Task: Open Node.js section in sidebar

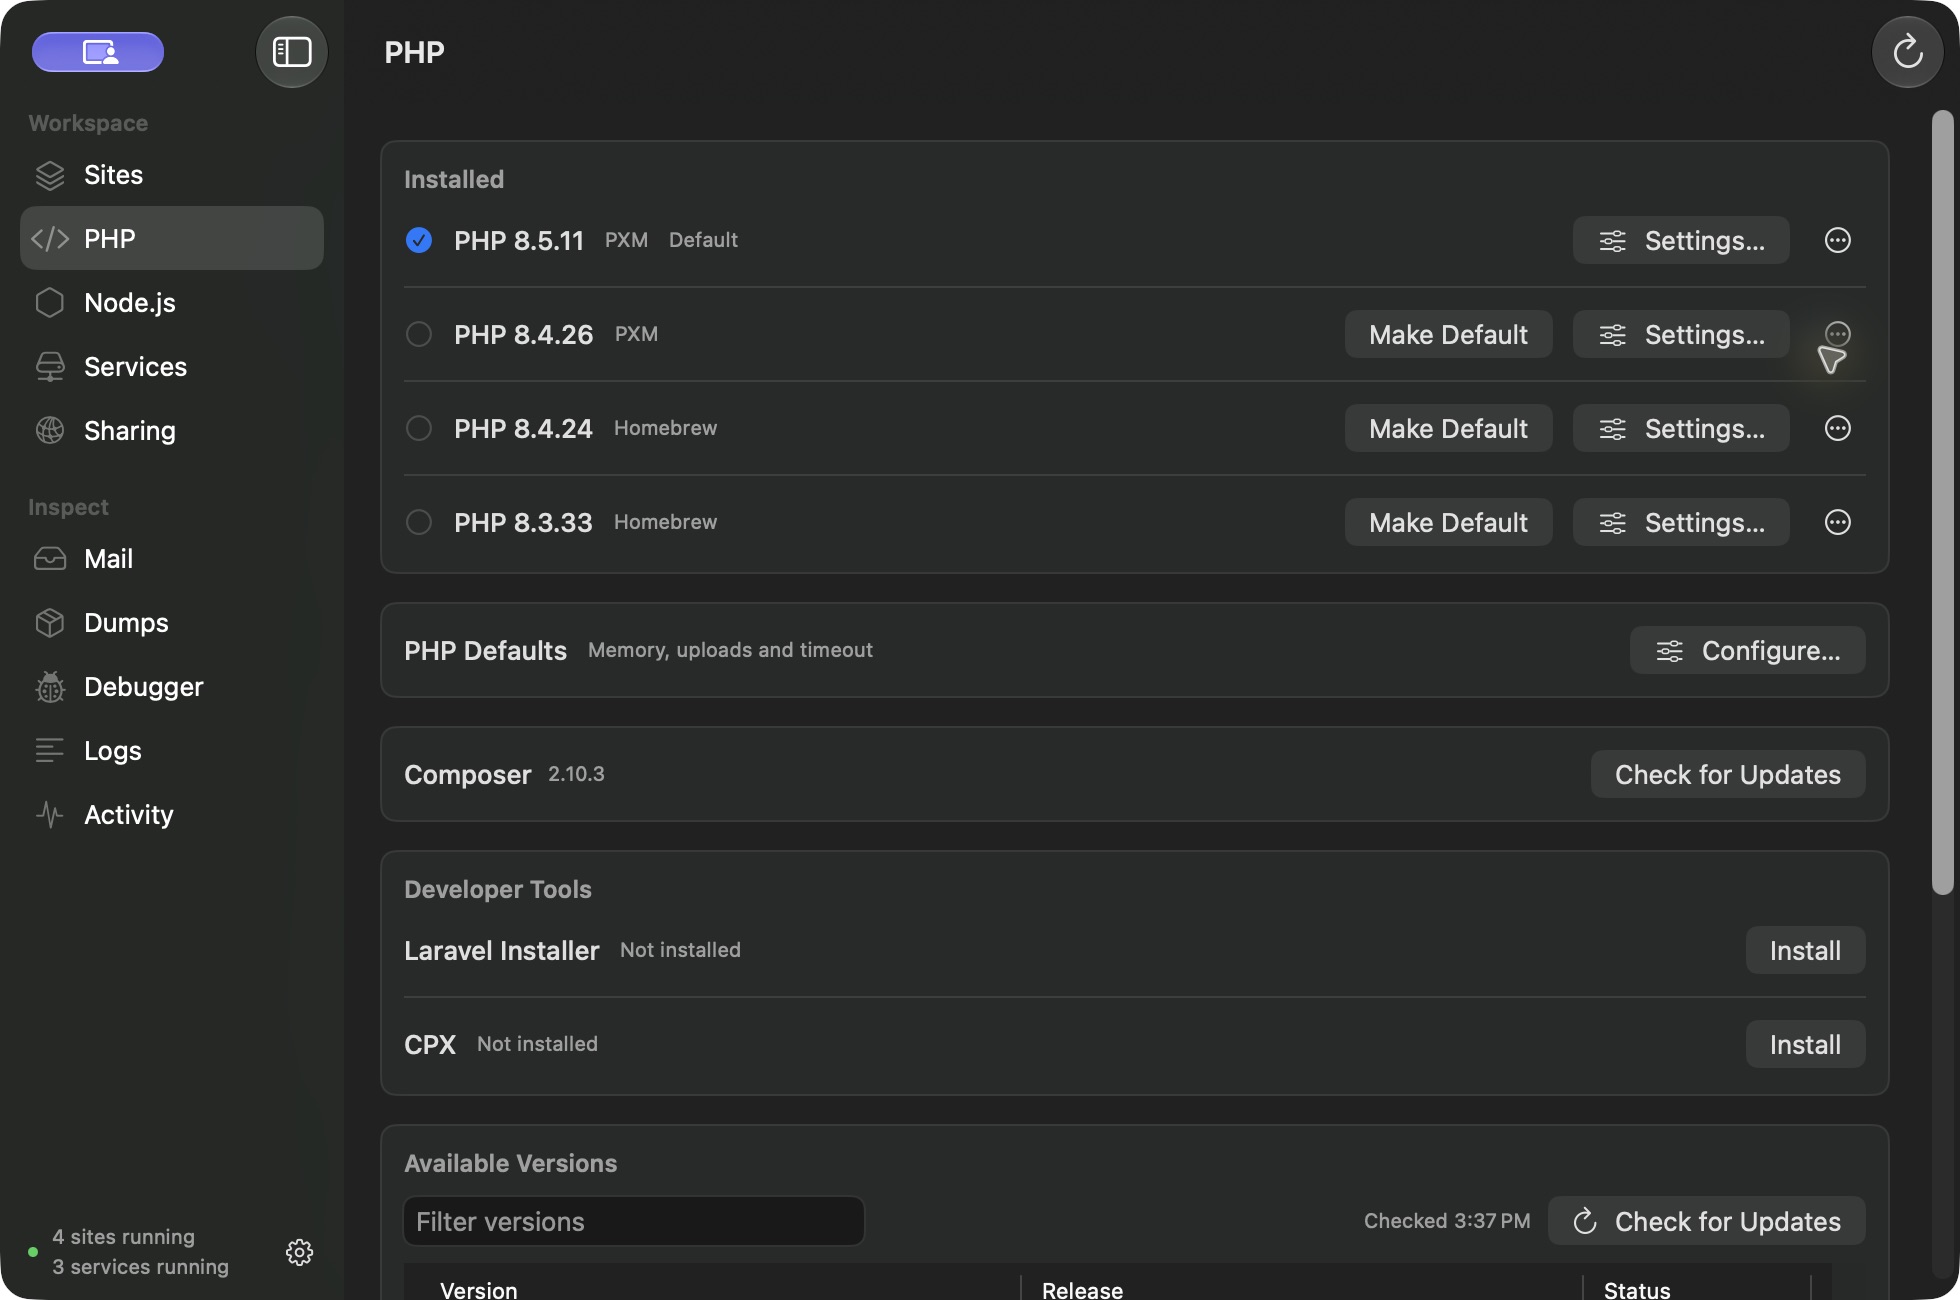Action: (x=172, y=302)
